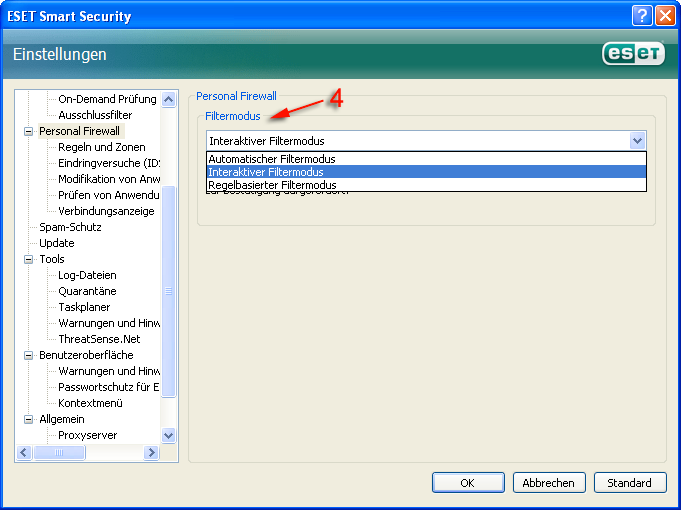Click tree scroll down arrow

(x=169, y=435)
